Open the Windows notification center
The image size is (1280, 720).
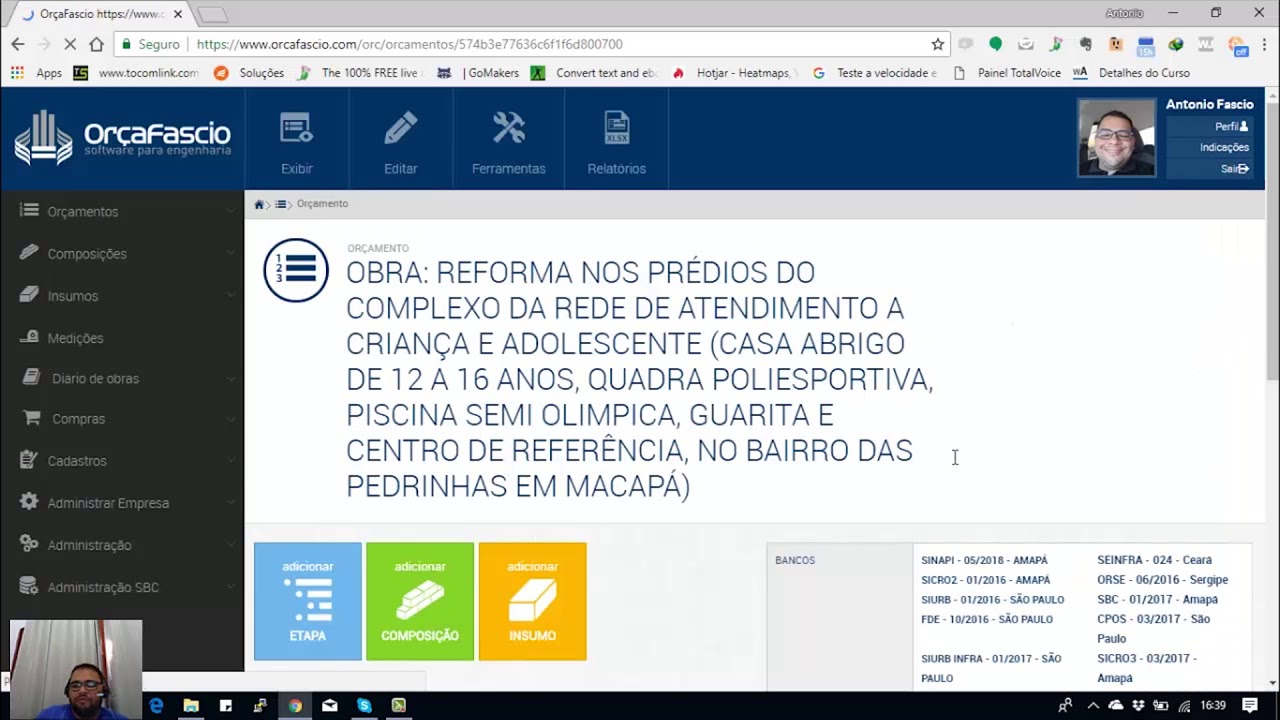[1250, 705]
